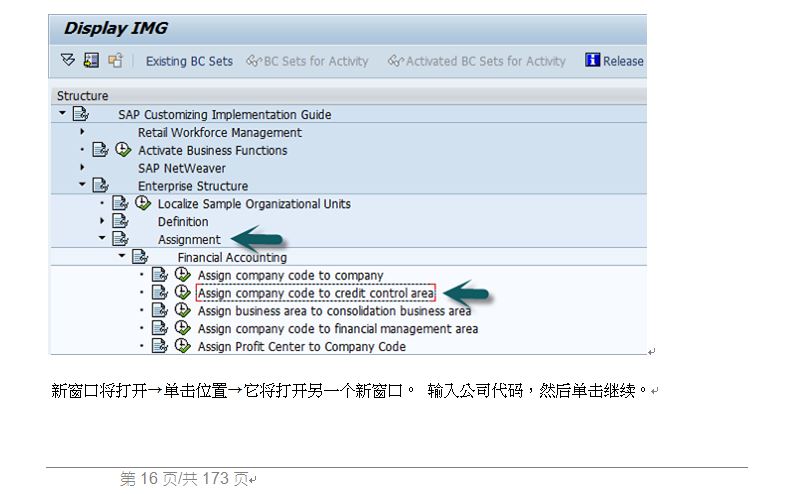Collapse Enterprise Structure node

pyautogui.click(x=82, y=184)
